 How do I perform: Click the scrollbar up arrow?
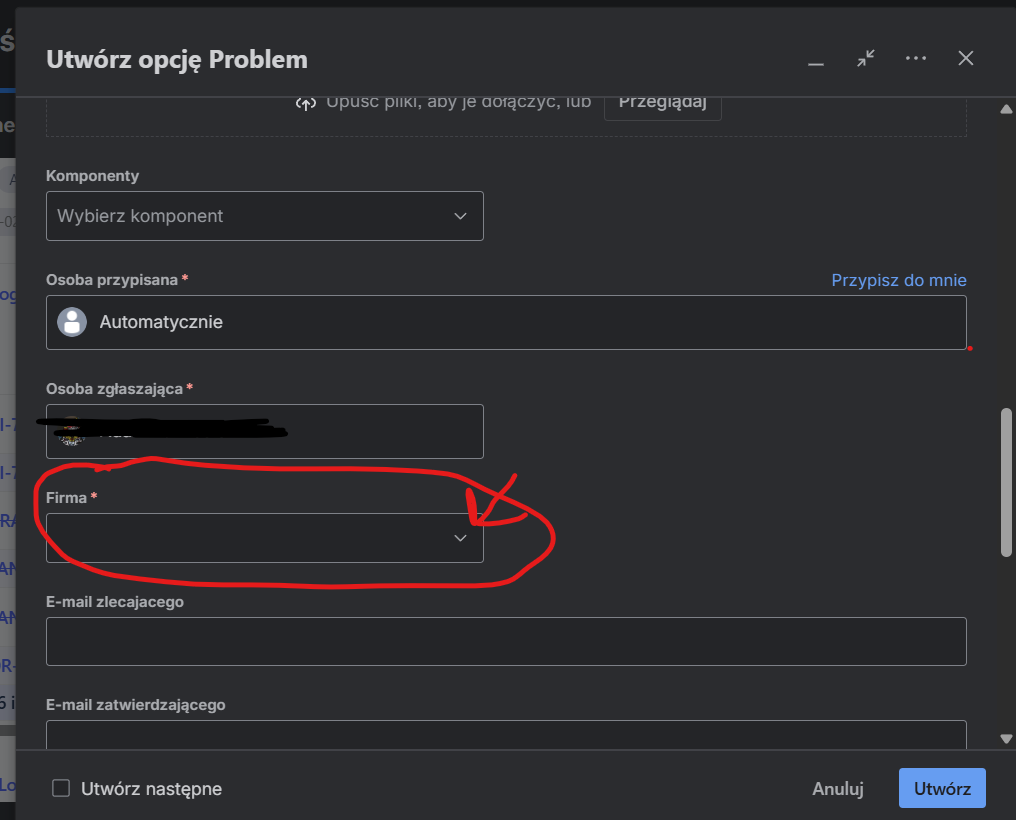point(1006,109)
